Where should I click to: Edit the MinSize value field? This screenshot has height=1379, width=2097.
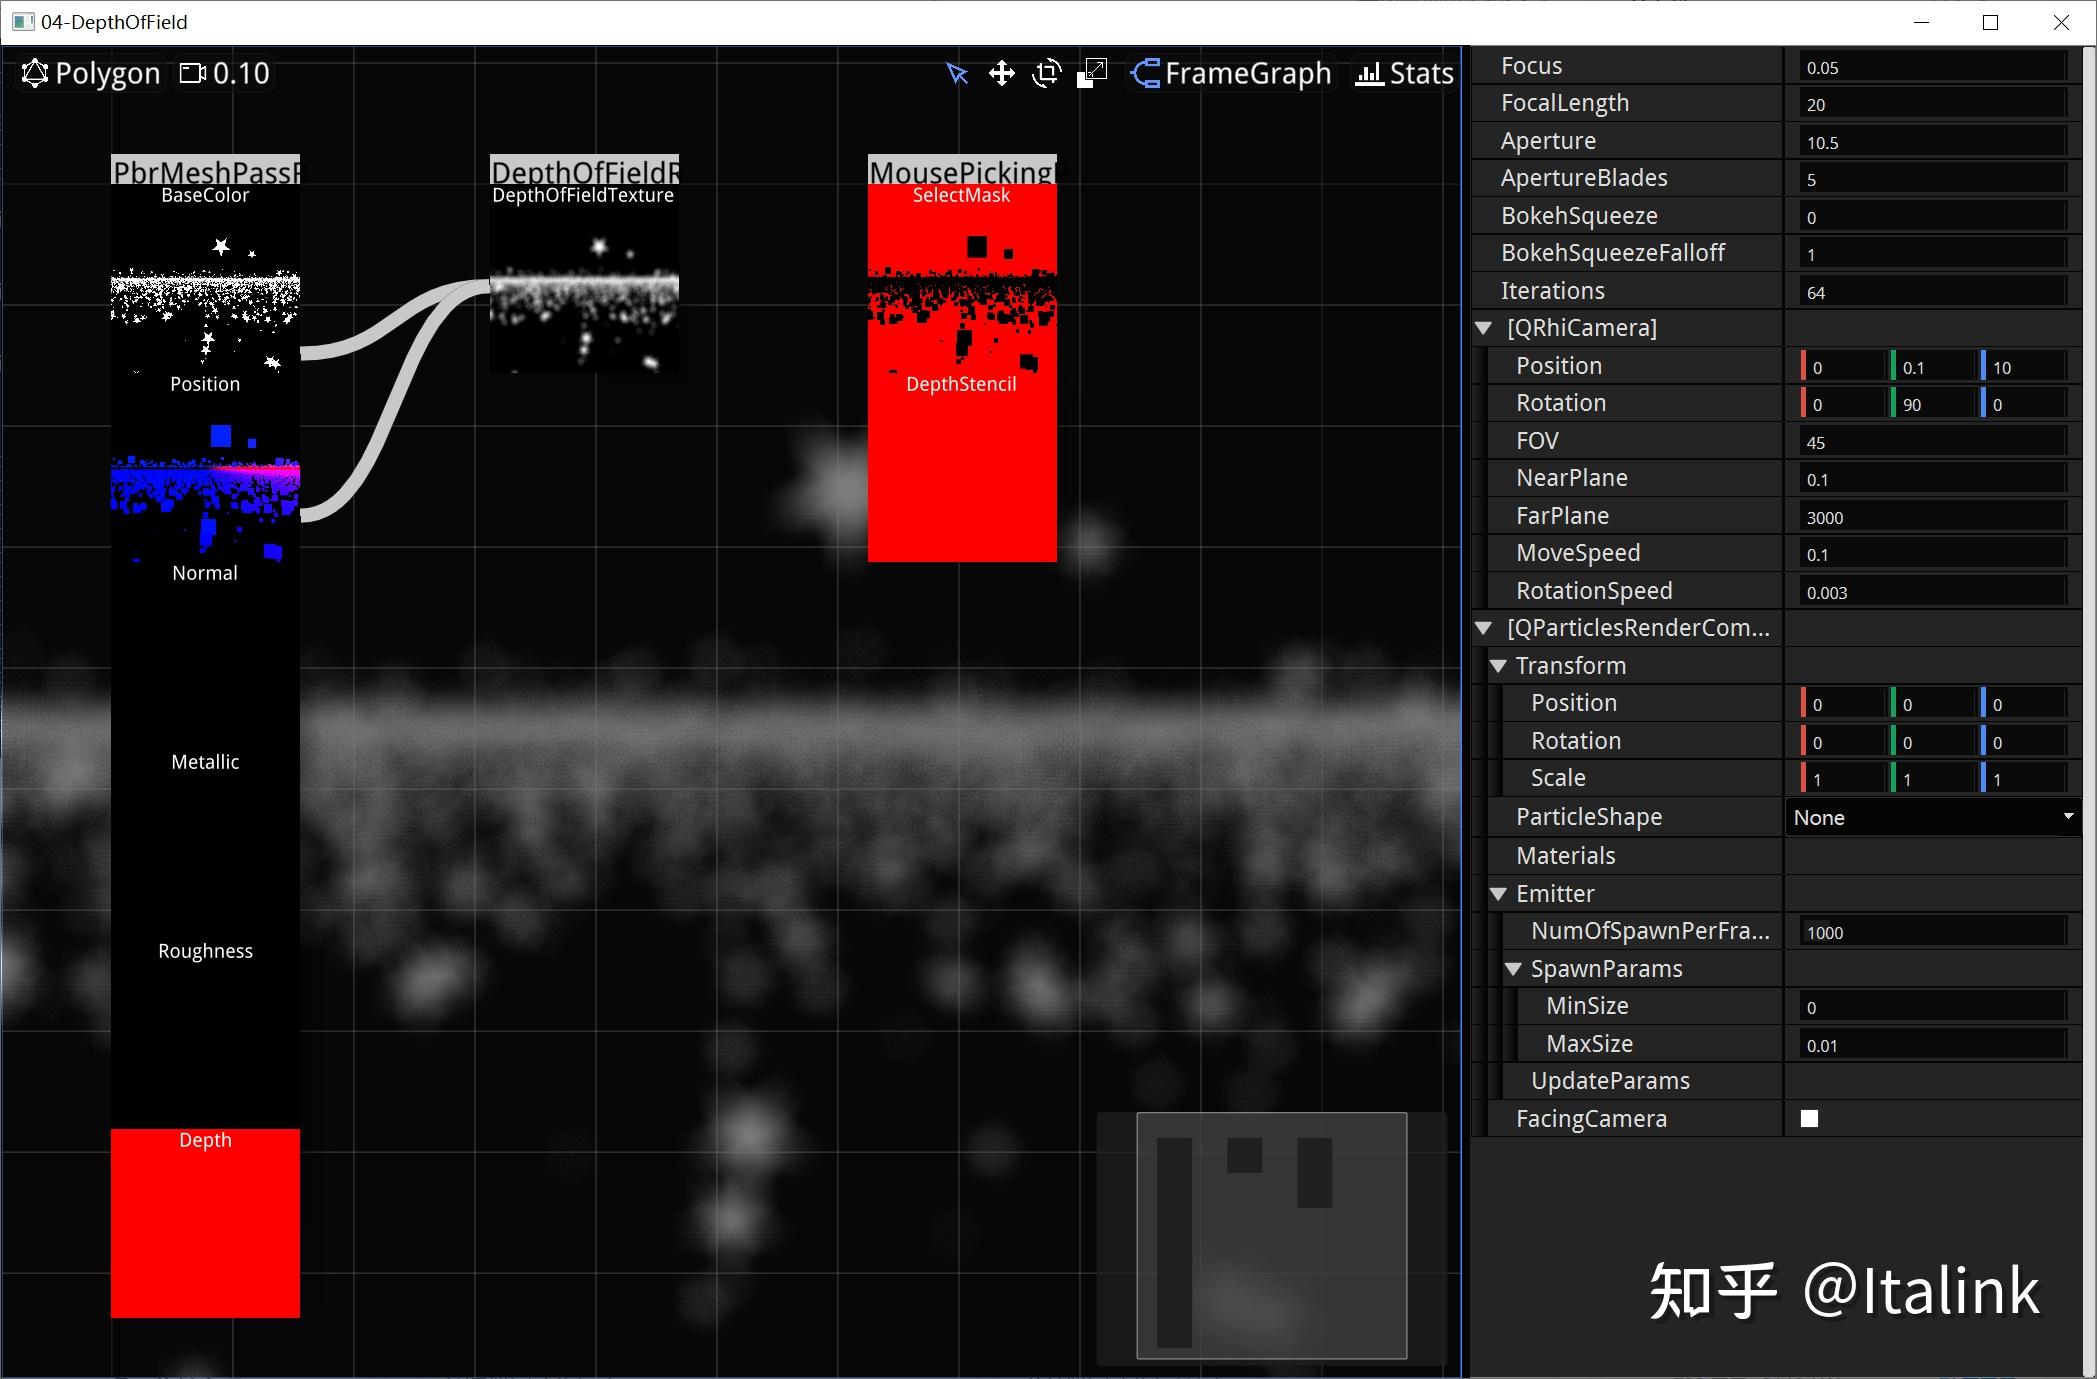click(1933, 1007)
